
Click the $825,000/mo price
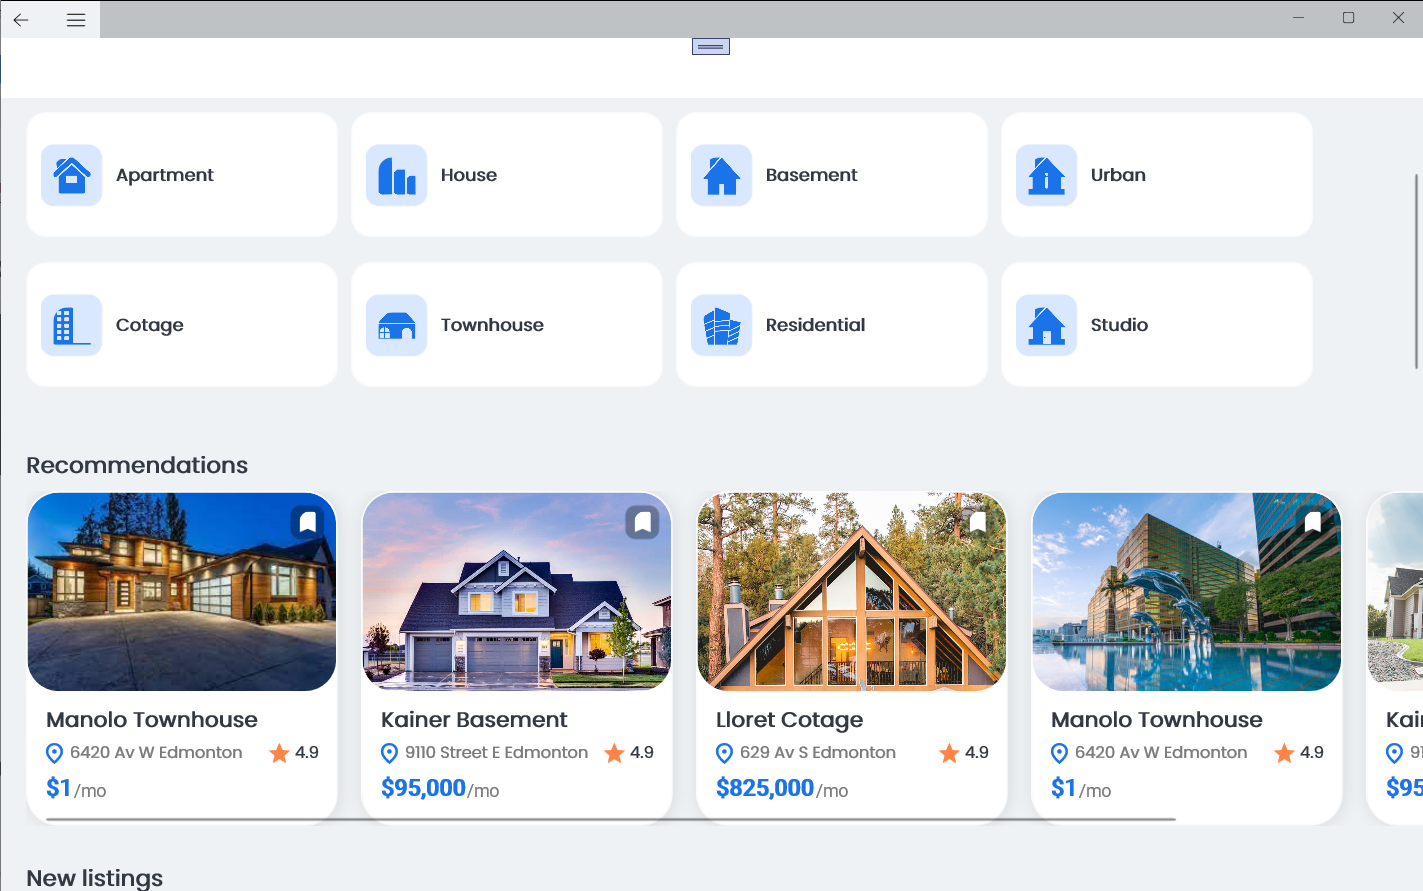click(782, 788)
